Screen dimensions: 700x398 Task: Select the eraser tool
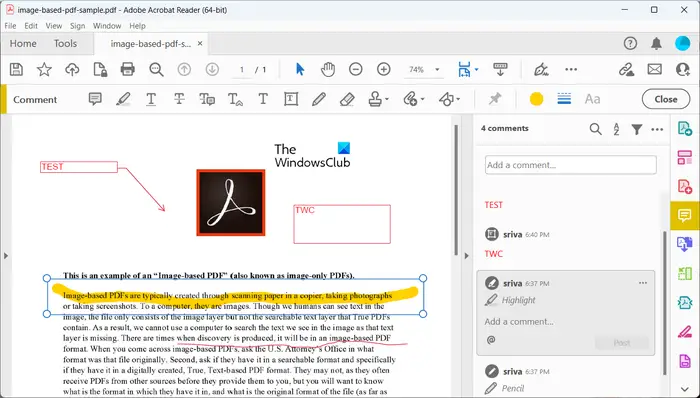click(347, 99)
